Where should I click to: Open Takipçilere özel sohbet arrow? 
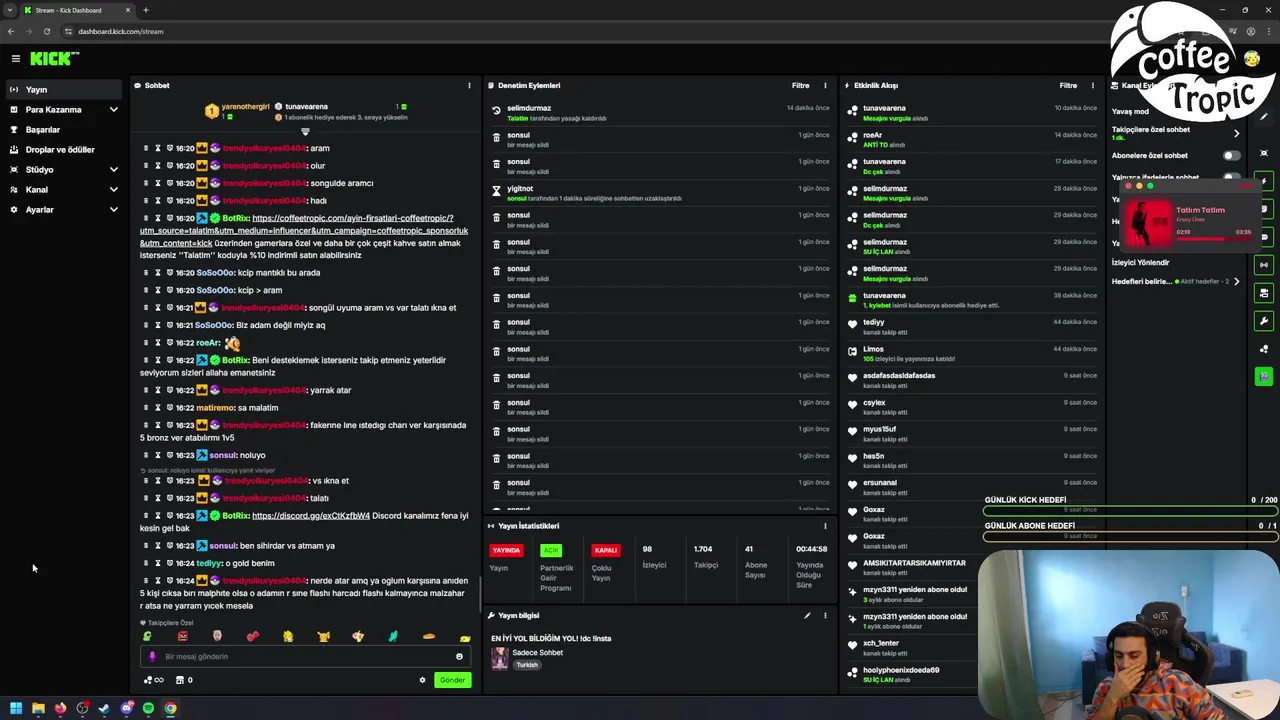pos(1236,133)
